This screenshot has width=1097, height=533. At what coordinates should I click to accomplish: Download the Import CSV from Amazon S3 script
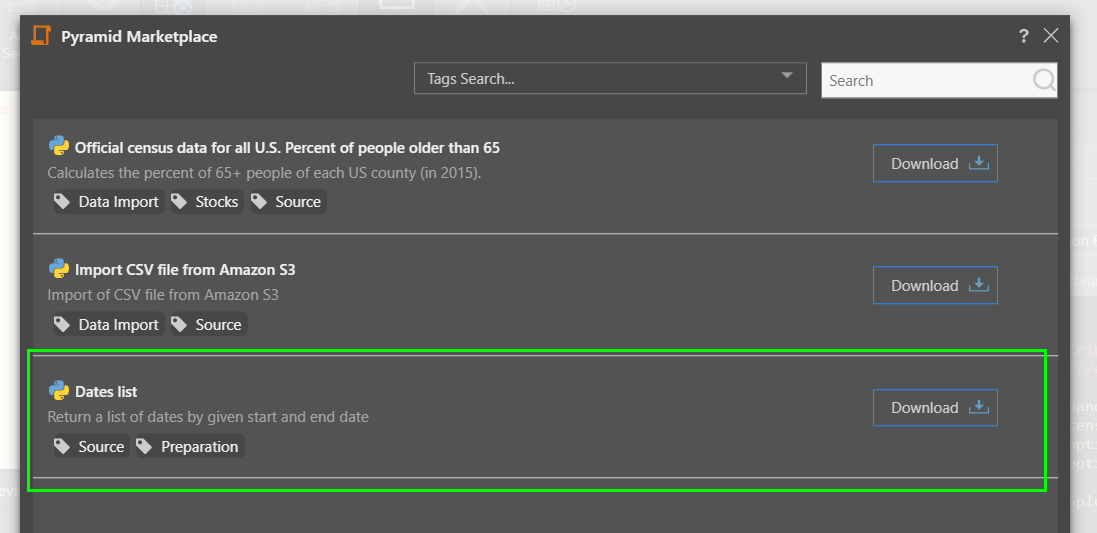pos(935,286)
